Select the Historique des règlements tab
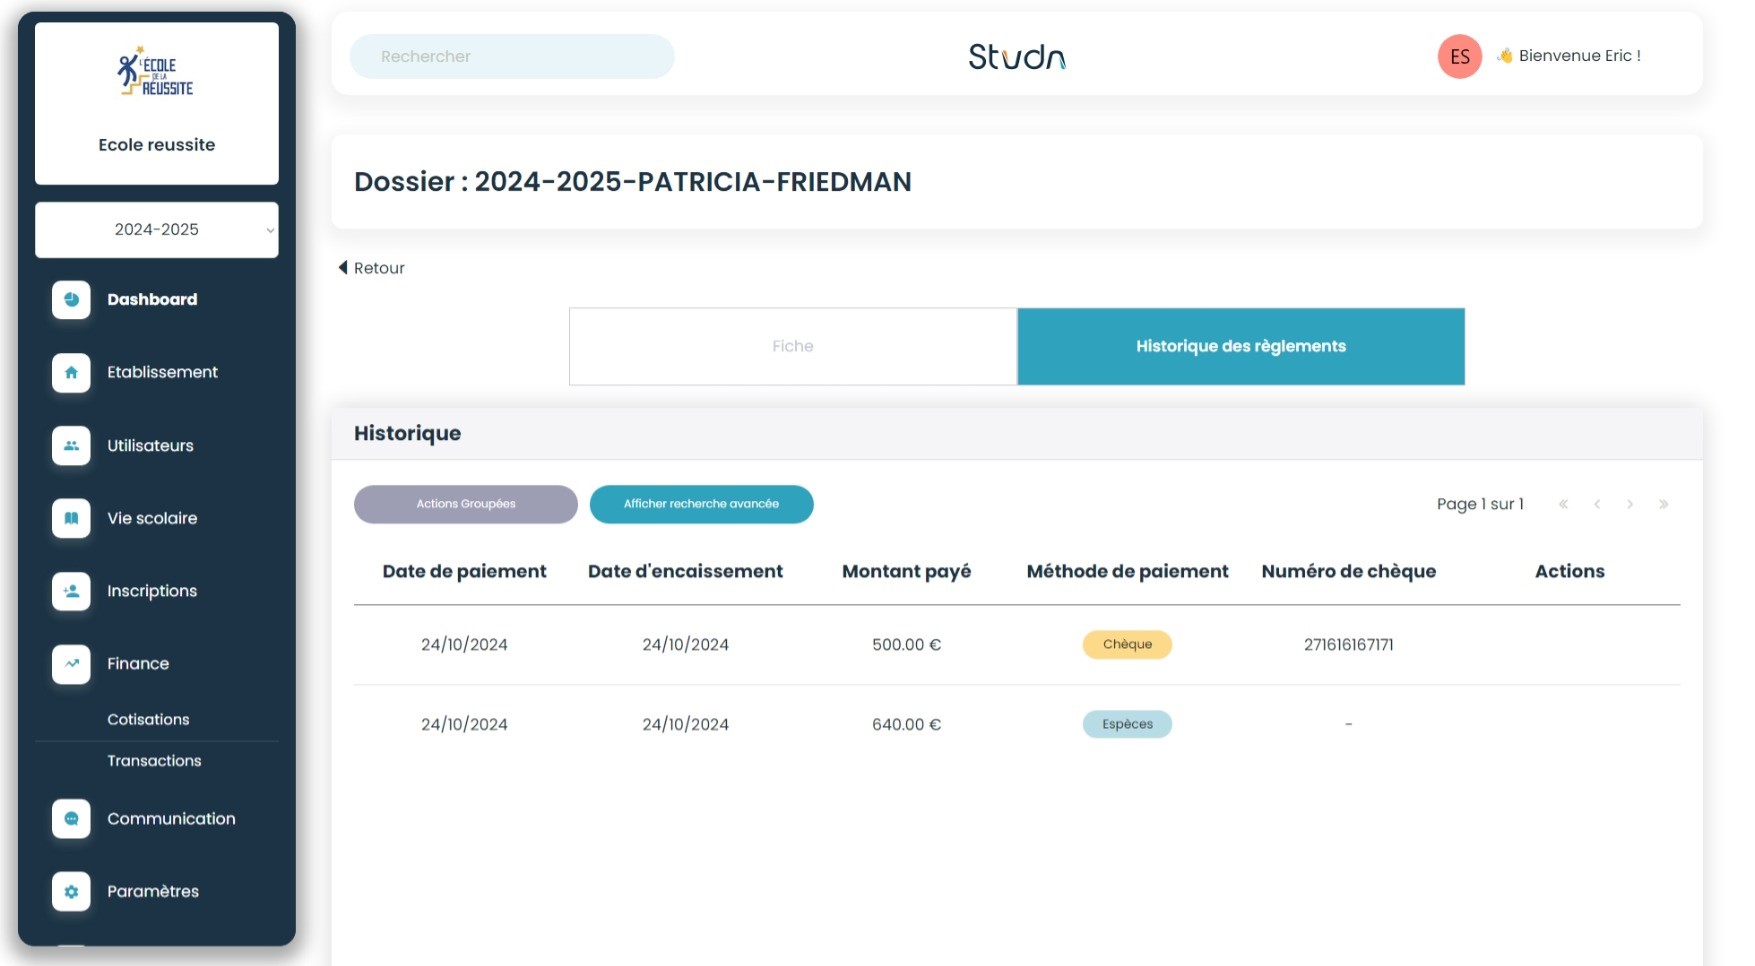Image resolution: width=1755 pixels, height=966 pixels. click(x=1240, y=346)
